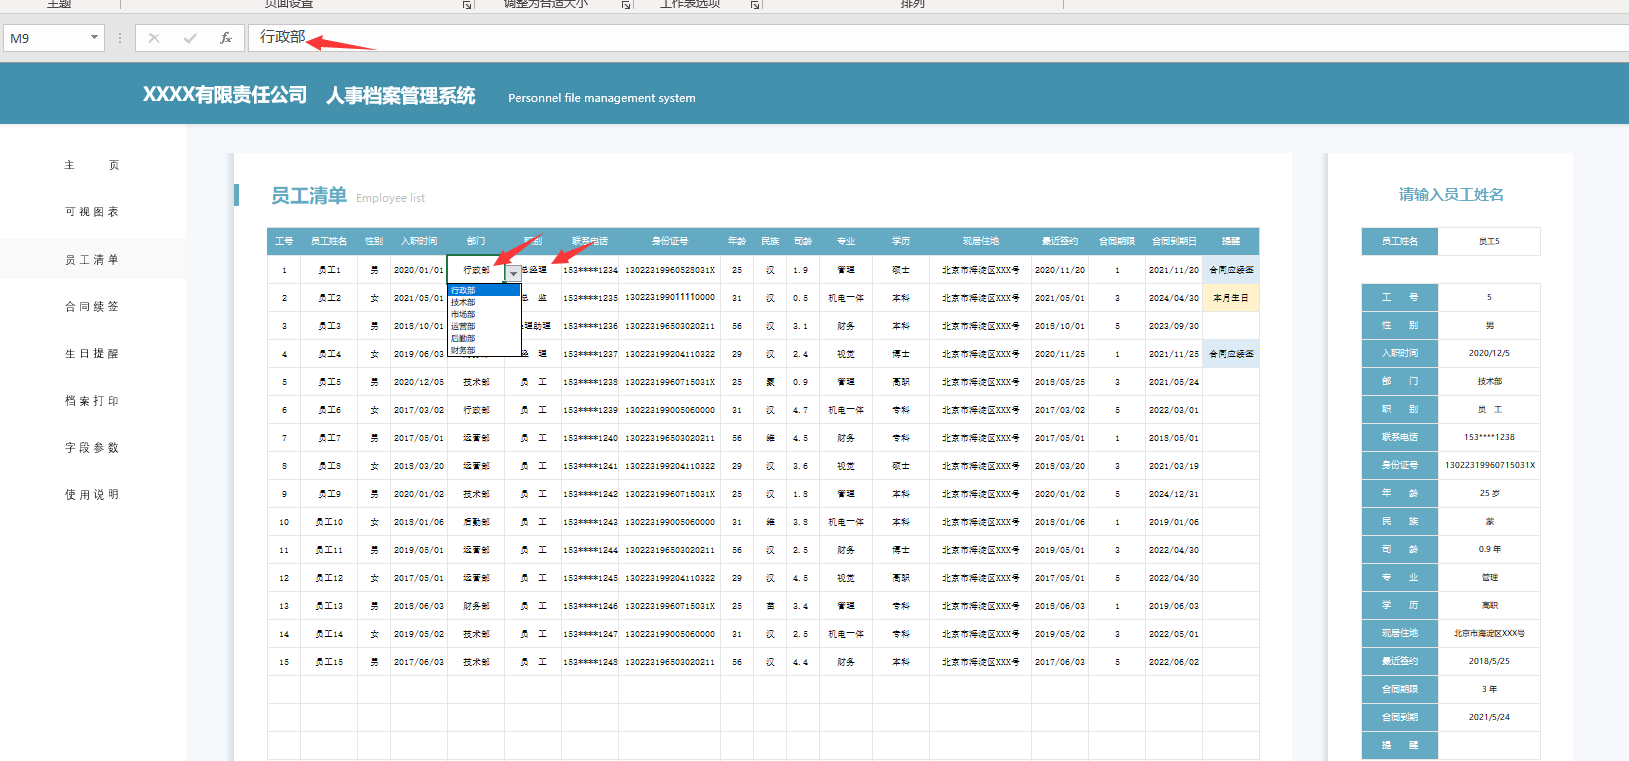Click the 身份证号 column header
The width and height of the screenshot is (1629, 761).
pos(670,241)
